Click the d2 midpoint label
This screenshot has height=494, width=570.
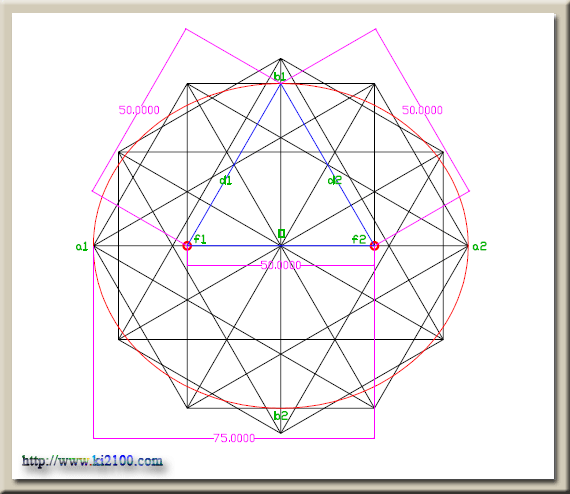coord(335,180)
